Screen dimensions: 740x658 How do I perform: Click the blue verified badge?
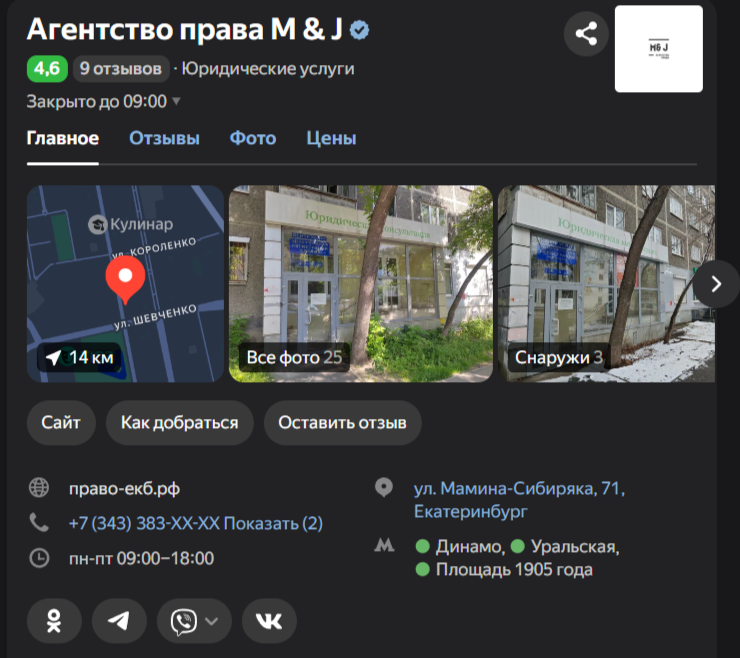[x=360, y=31]
